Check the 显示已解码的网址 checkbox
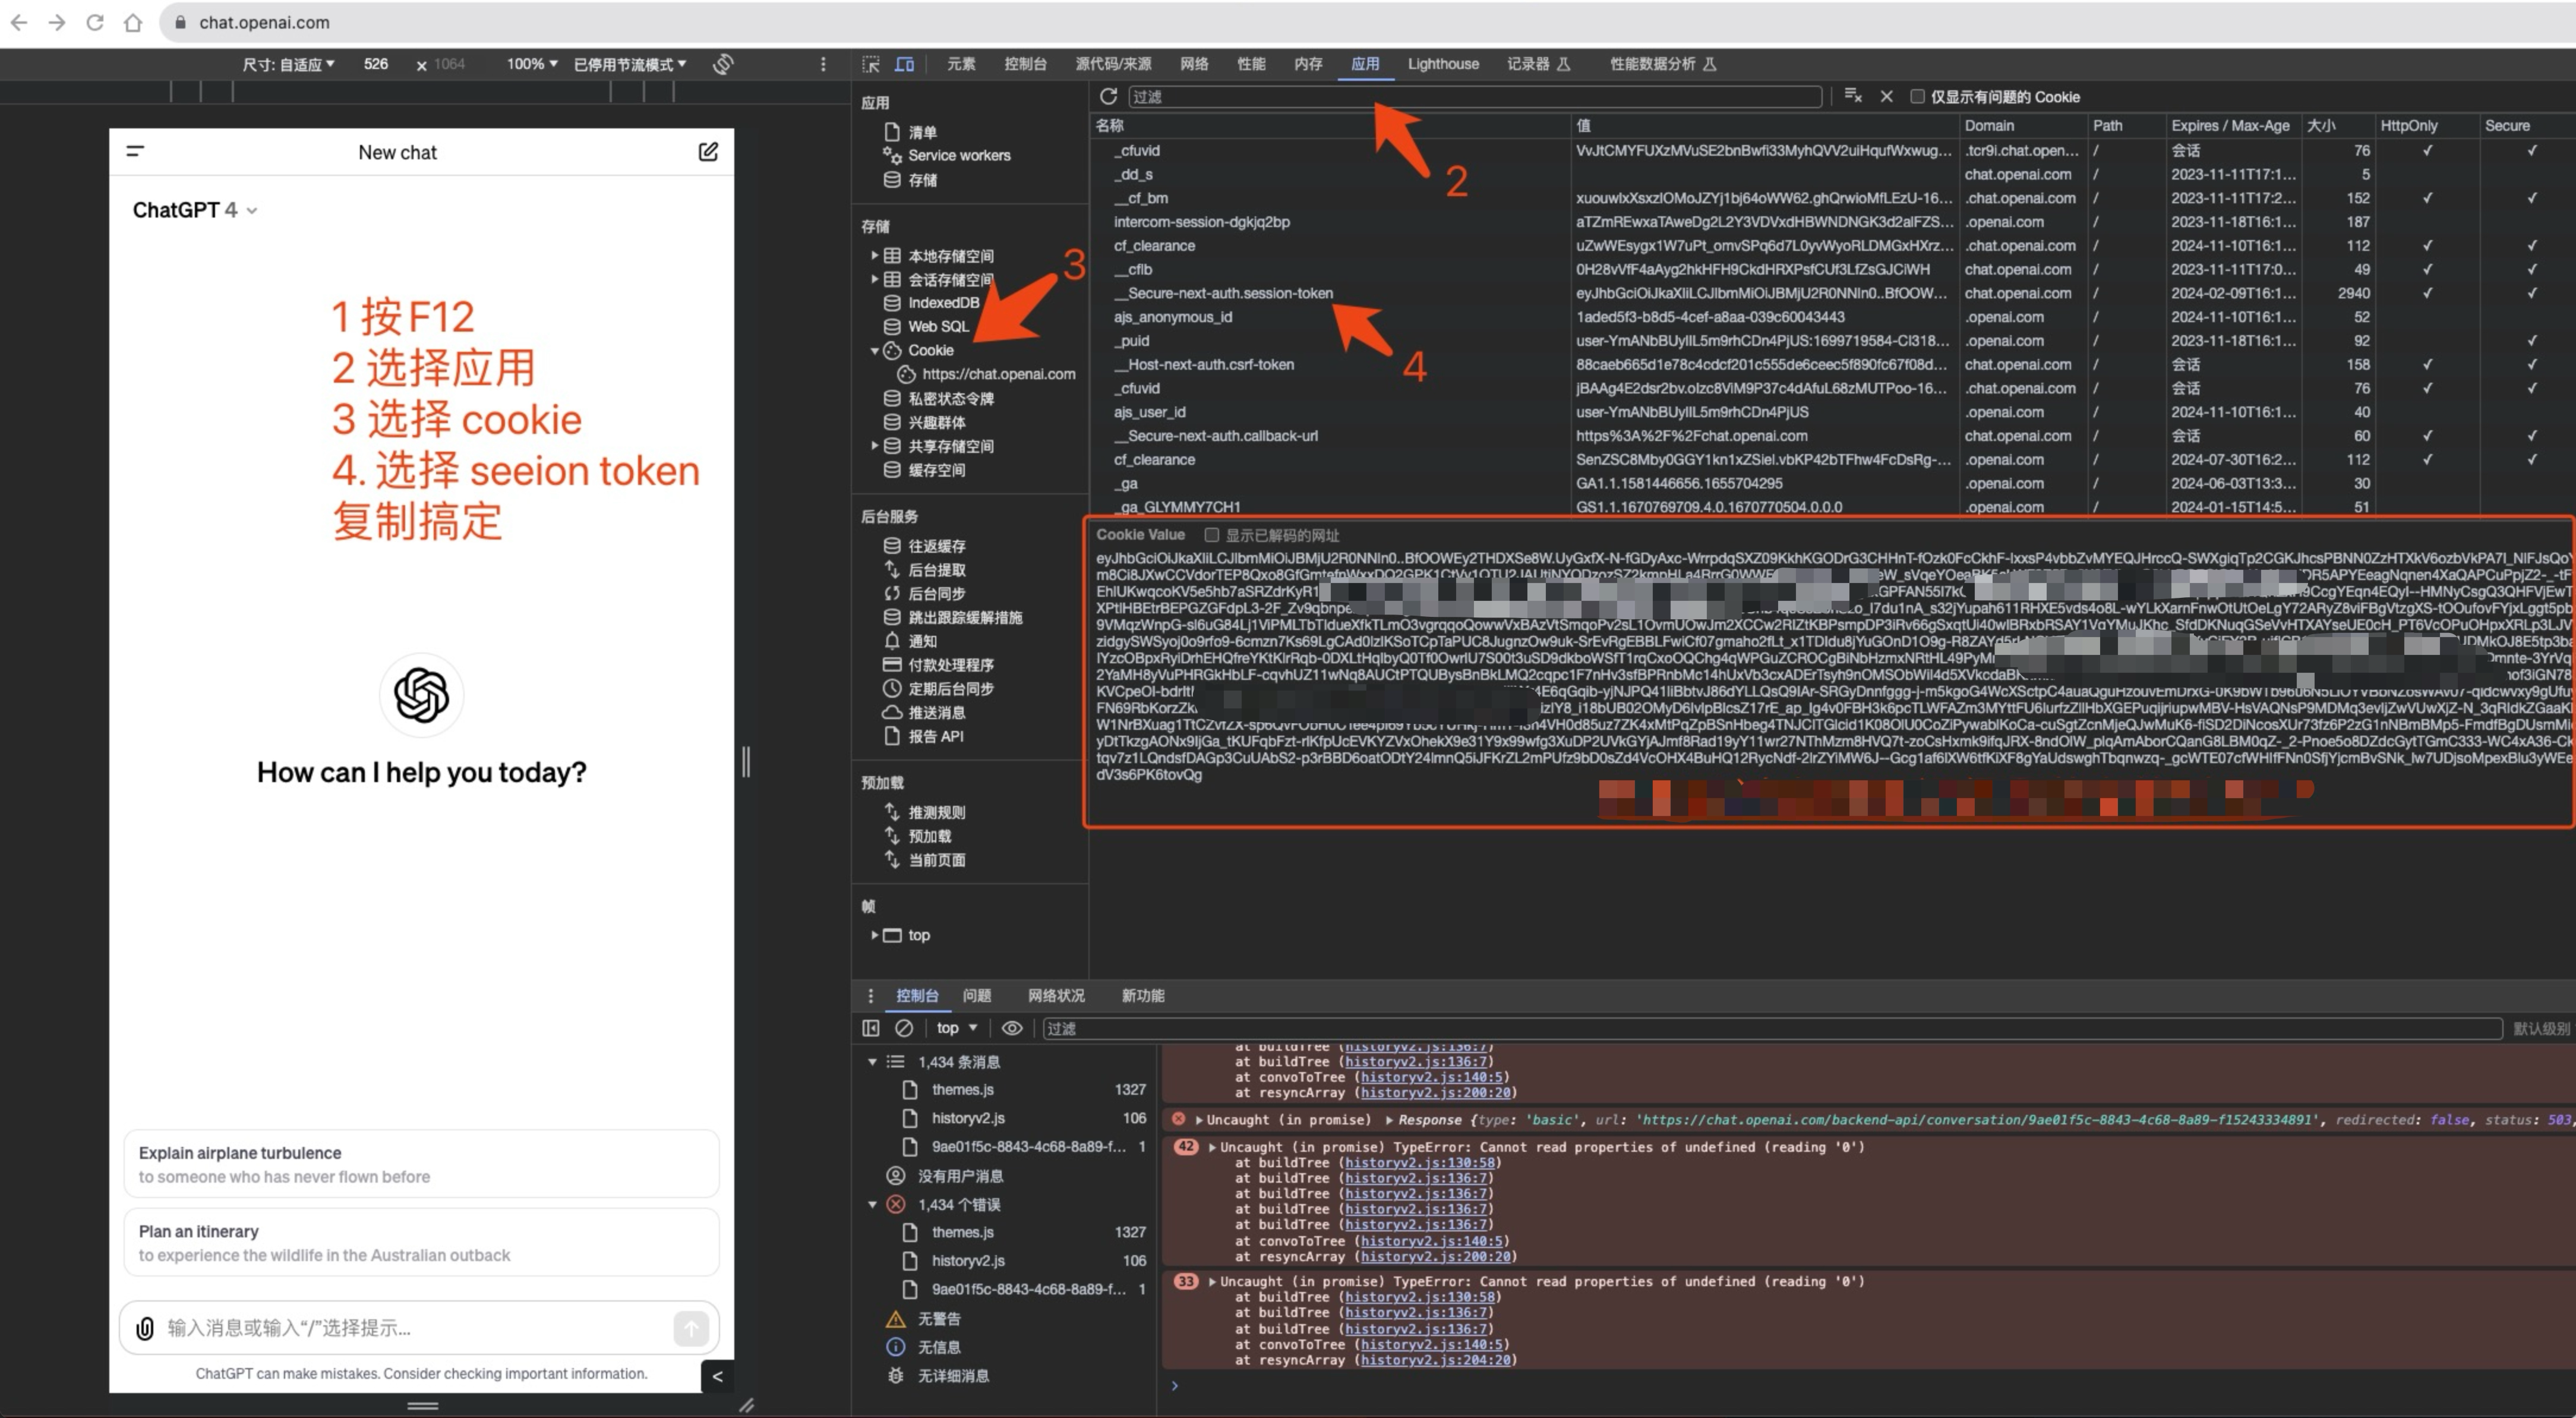 pyautogui.click(x=1211, y=535)
